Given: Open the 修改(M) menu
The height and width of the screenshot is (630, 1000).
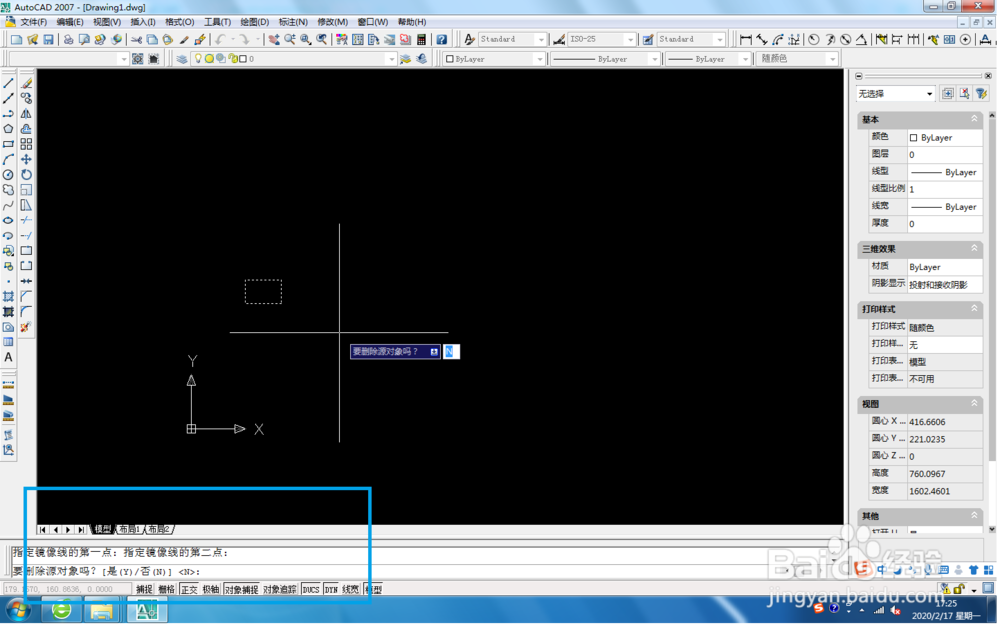Looking at the screenshot, I should pyautogui.click(x=332, y=22).
